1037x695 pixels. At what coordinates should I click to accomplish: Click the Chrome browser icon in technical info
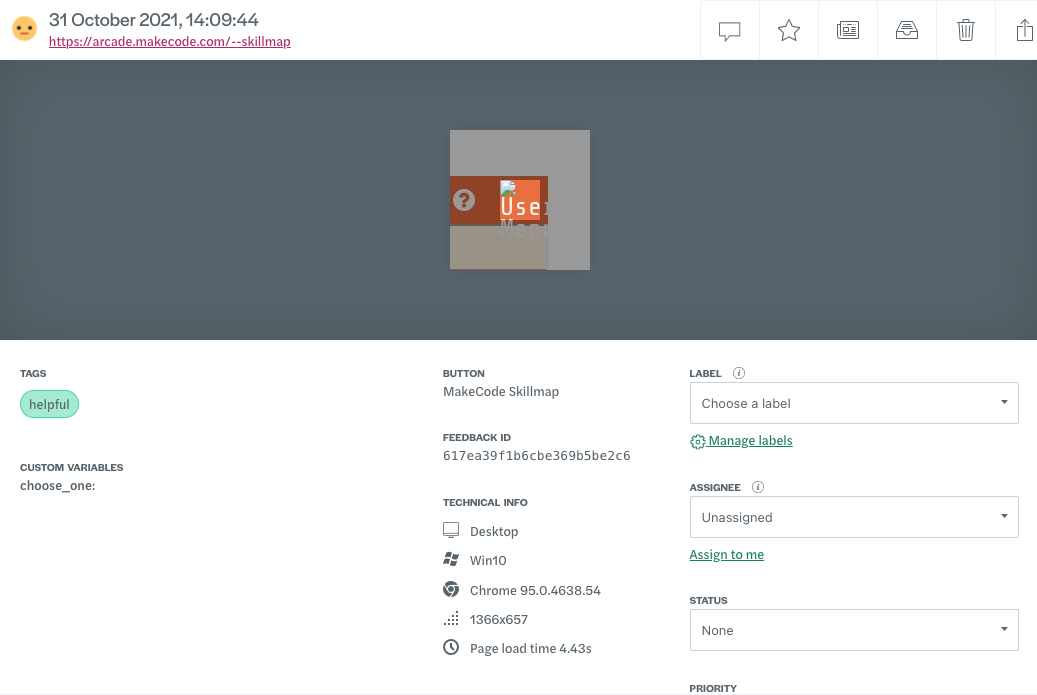(x=451, y=589)
